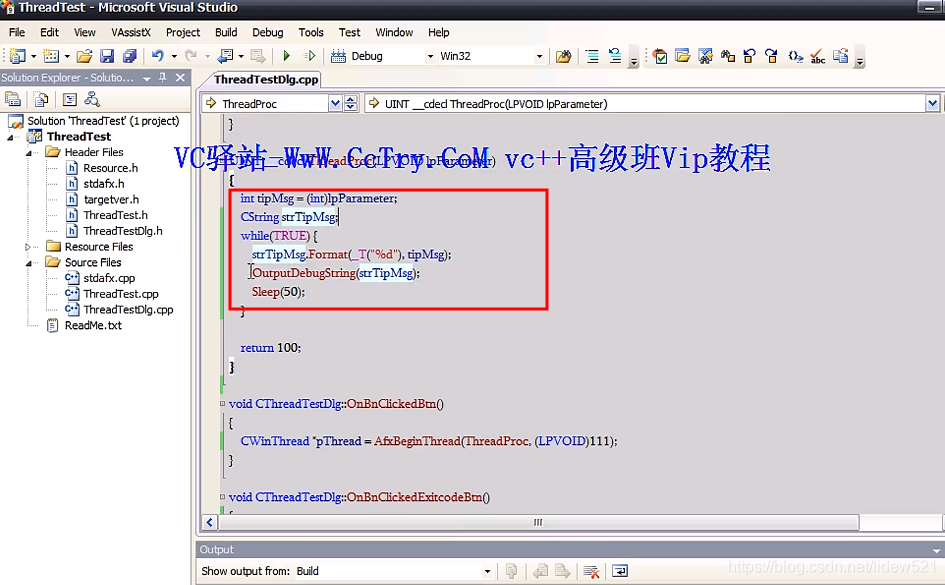This screenshot has height=585, width=945.
Task: Open the Solution Configurations Debug dropdown
Action: 430,56
